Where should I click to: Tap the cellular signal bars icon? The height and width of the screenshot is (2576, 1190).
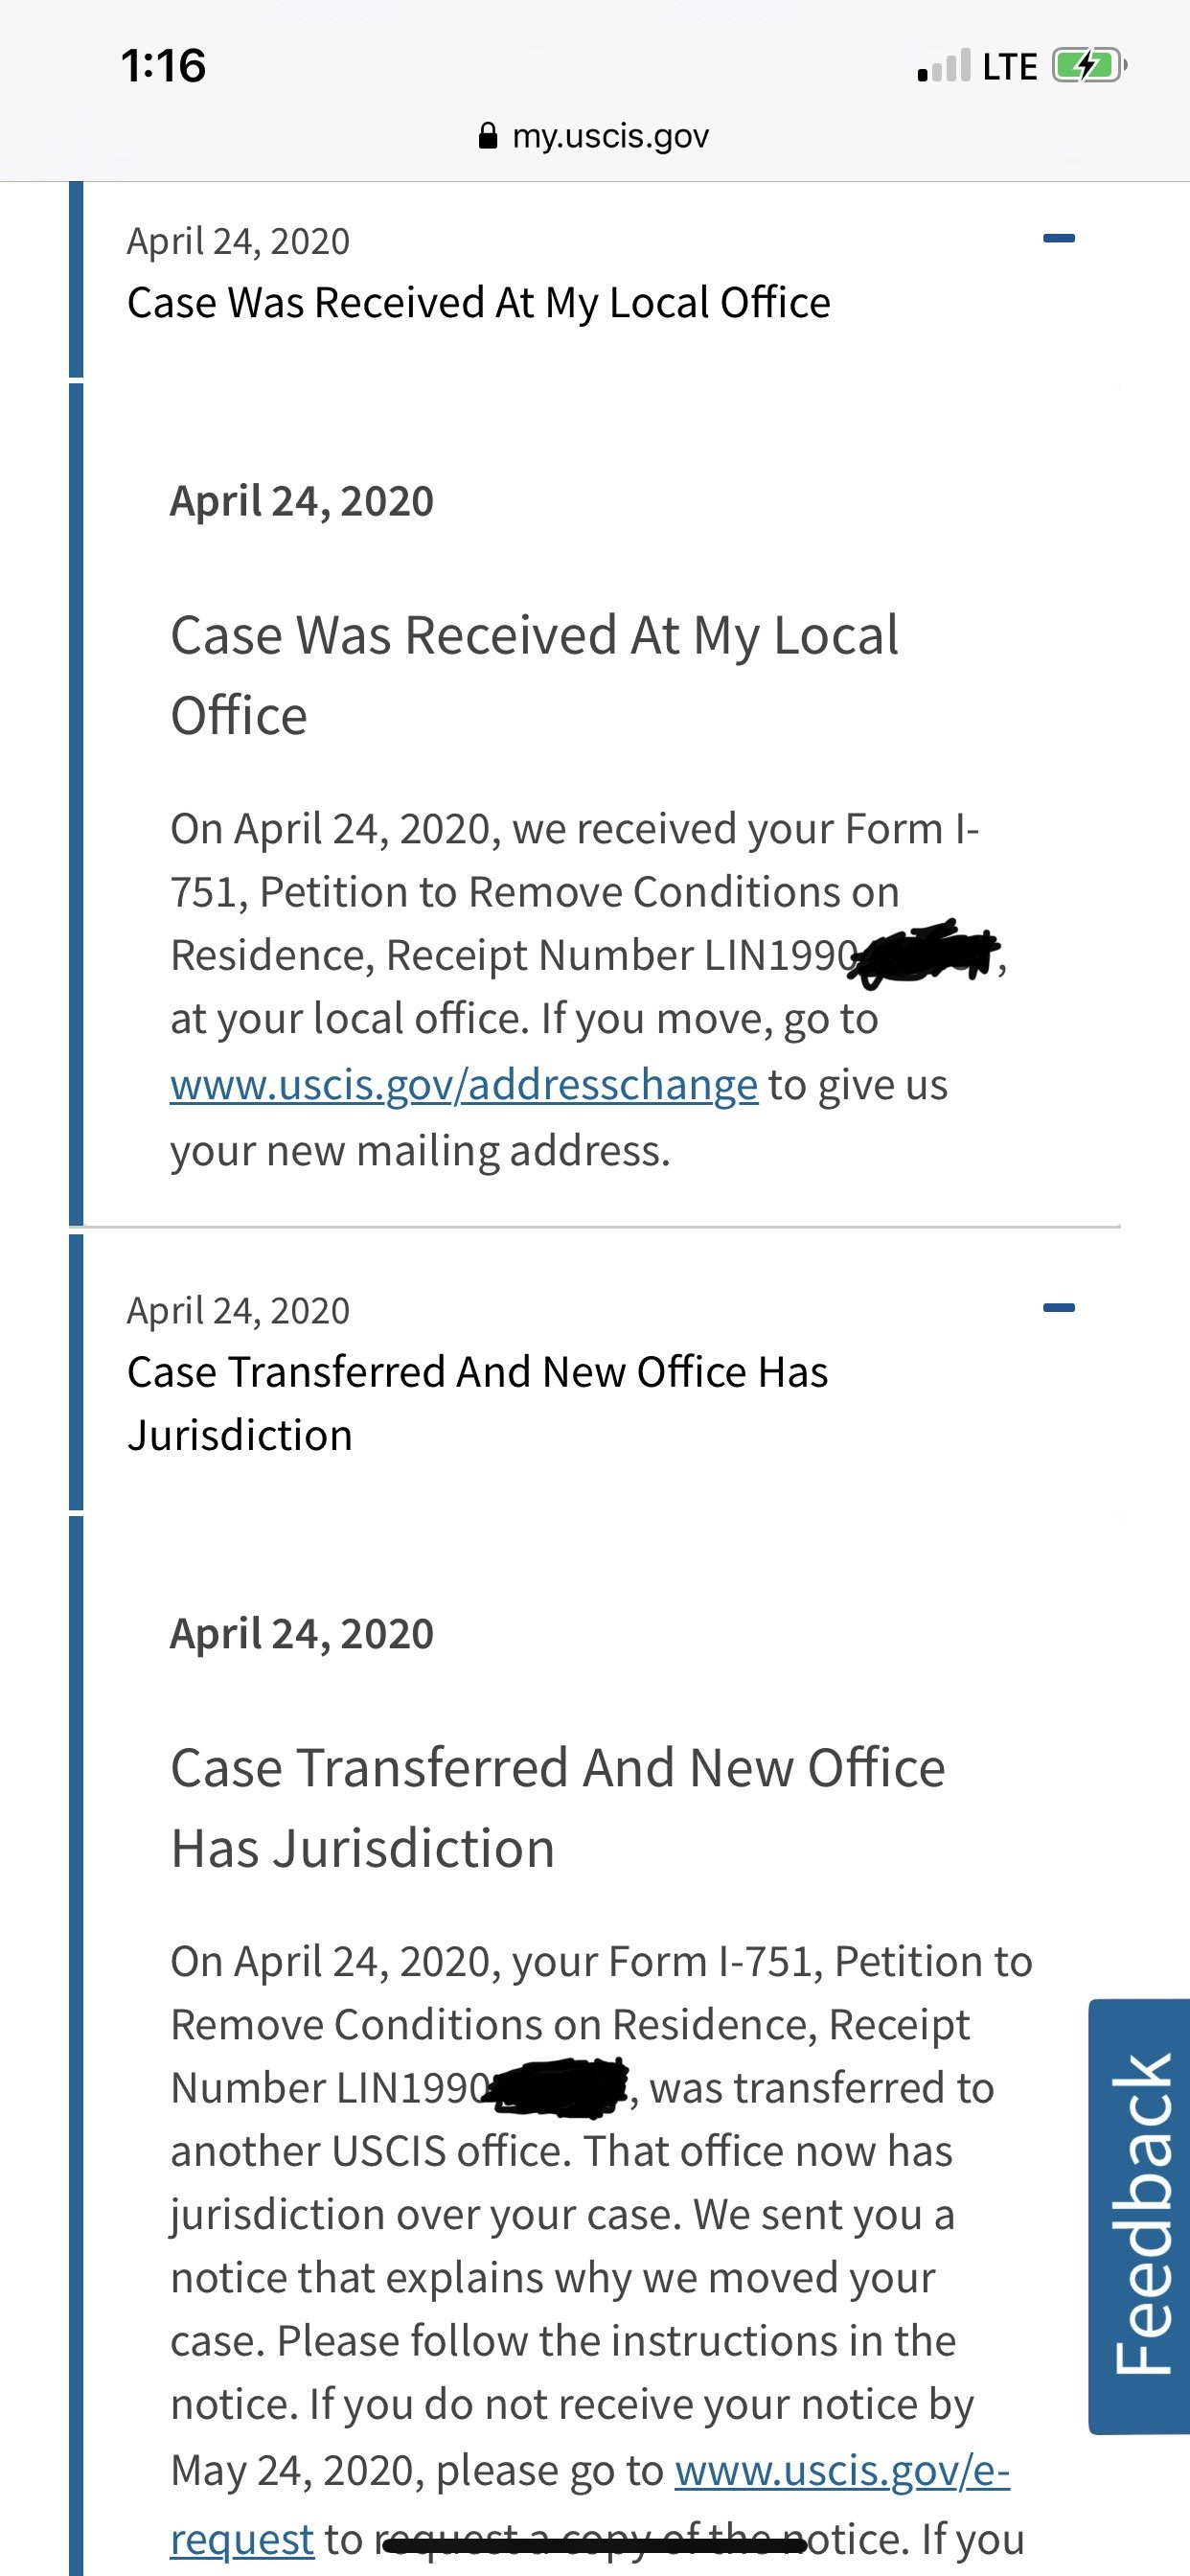pos(943,66)
